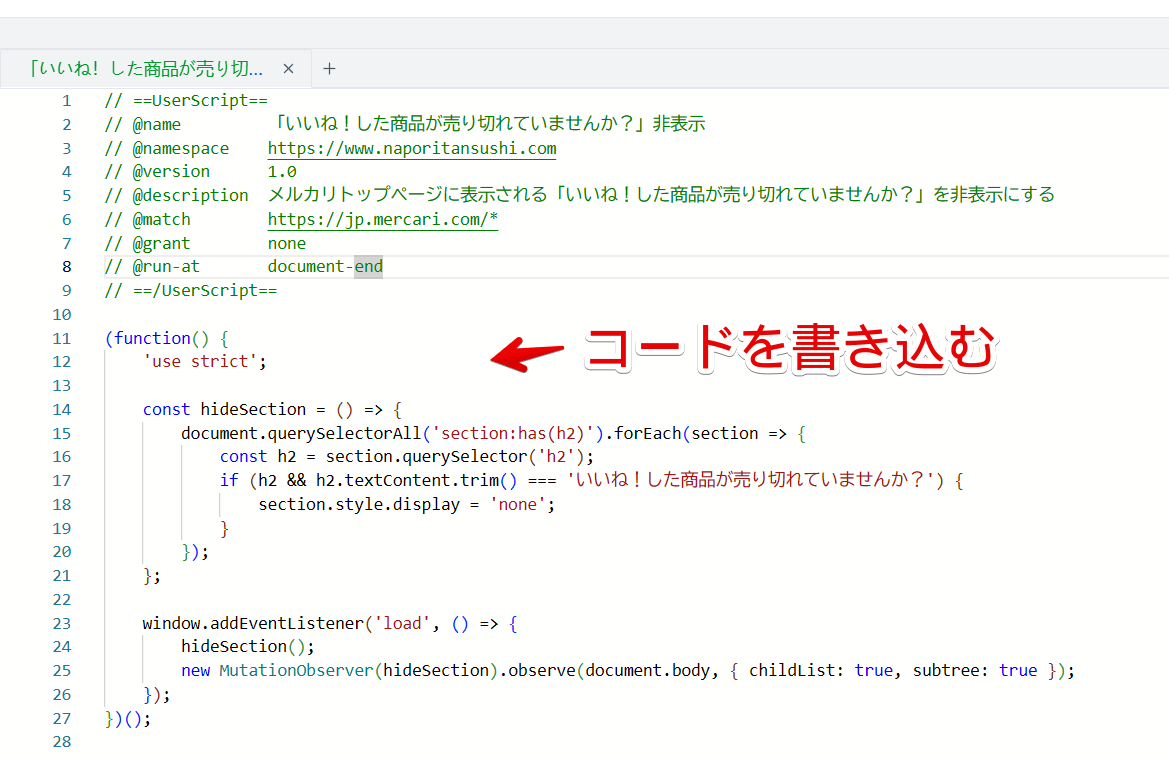Open a new script tab with plus icon
This screenshot has height=760, width=1169.
tap(329, 69)
